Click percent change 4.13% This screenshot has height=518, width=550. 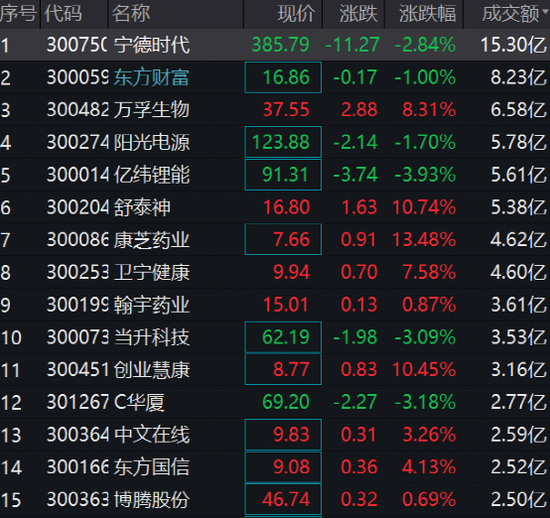(429, 467)
